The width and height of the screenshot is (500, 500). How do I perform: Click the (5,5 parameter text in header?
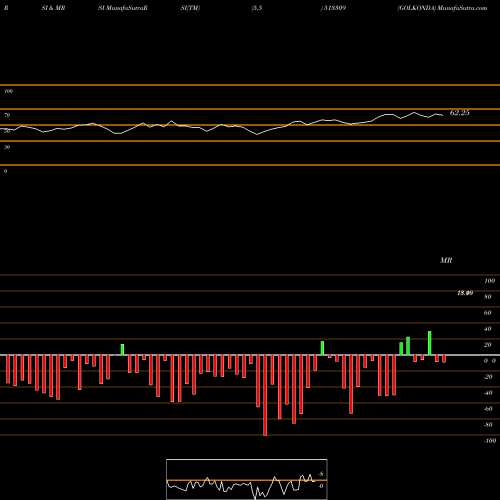tap(257, 8)
